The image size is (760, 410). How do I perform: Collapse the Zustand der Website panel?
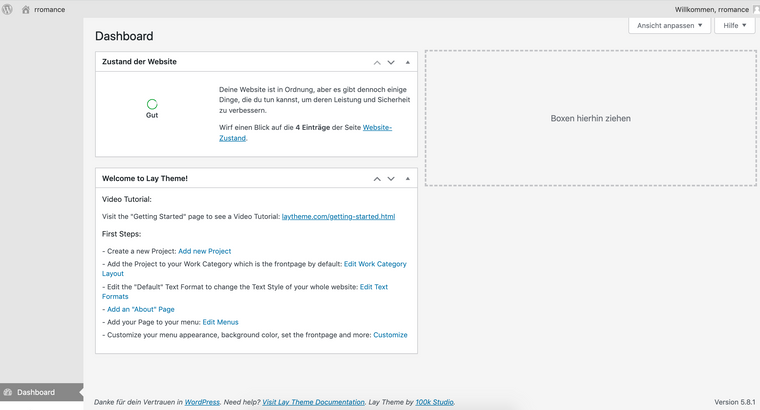tap(407, 62)
